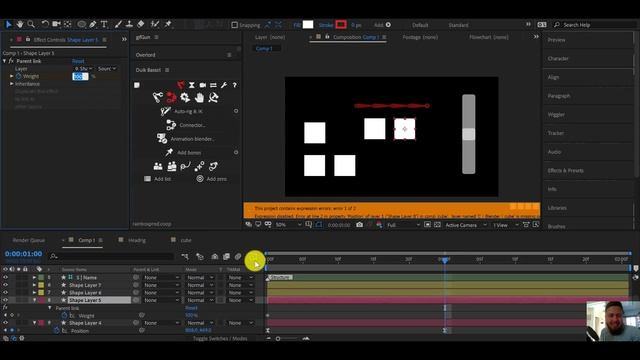The width and height of the screenshot is (640, 360).
Task: Hide Shape Layer 7 with eye toggle
Action: pos(5,285)
